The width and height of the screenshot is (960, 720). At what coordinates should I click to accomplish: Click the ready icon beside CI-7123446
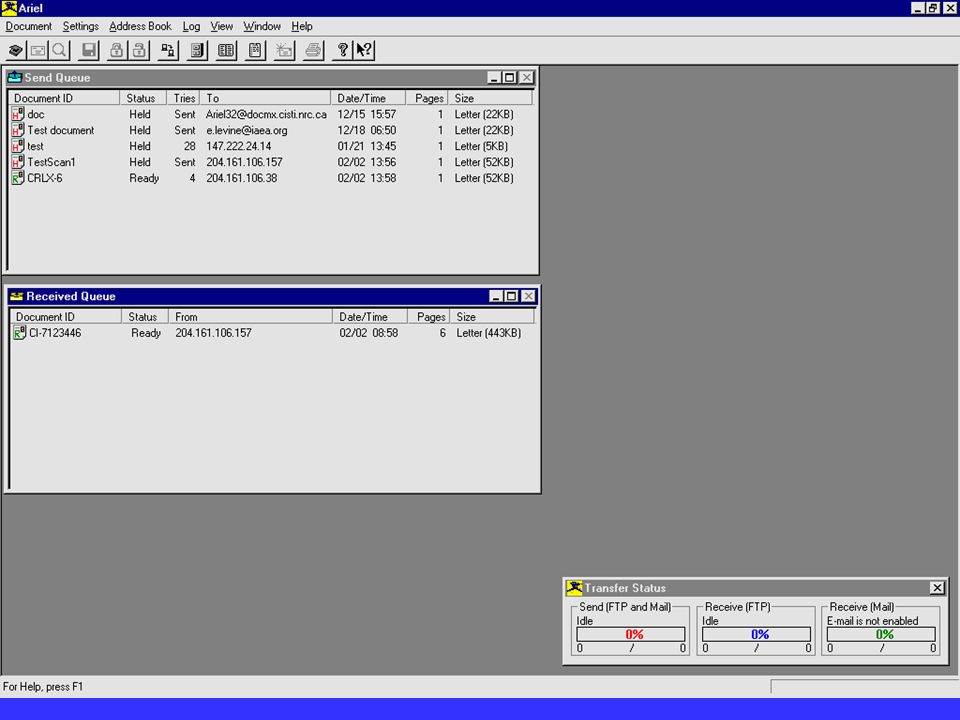tap(20, 332)
